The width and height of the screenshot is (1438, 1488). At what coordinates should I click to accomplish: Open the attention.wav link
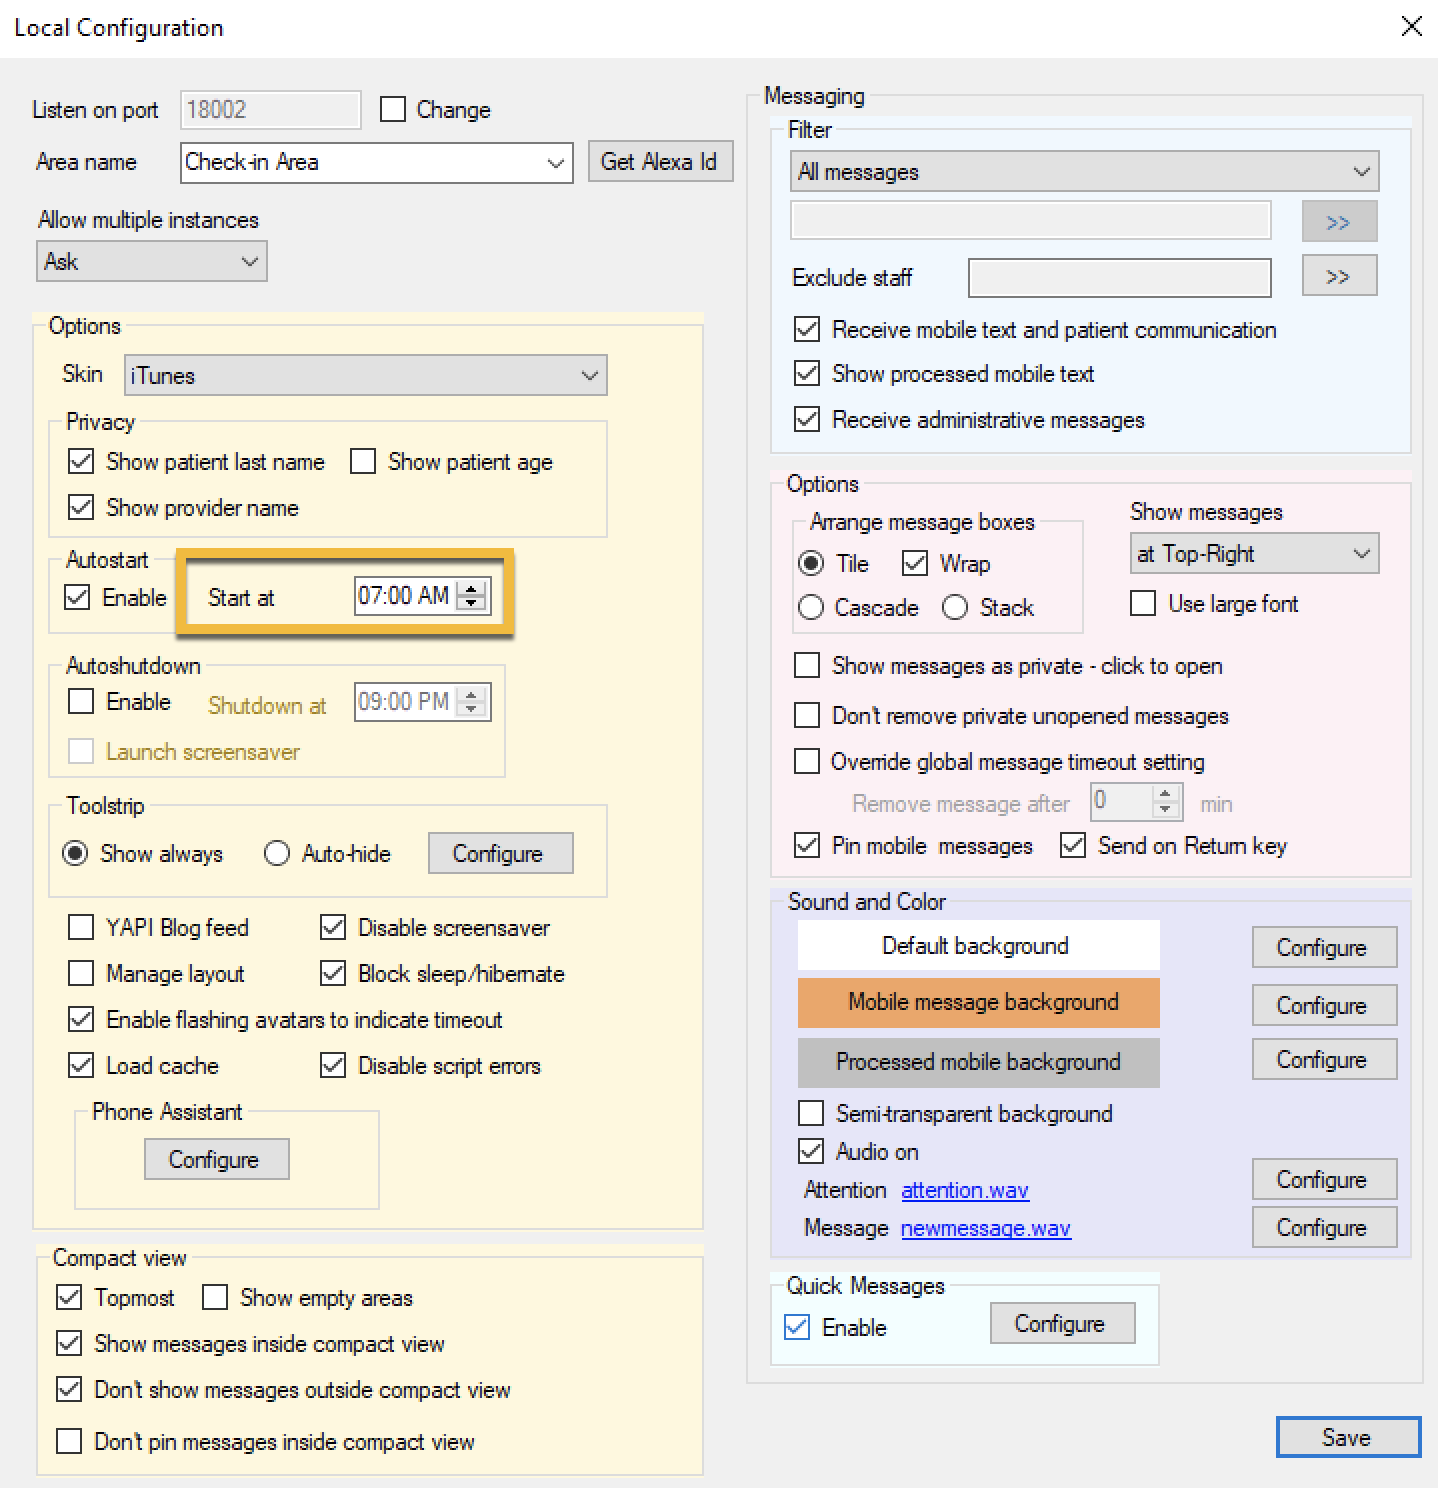[965, 1190]
